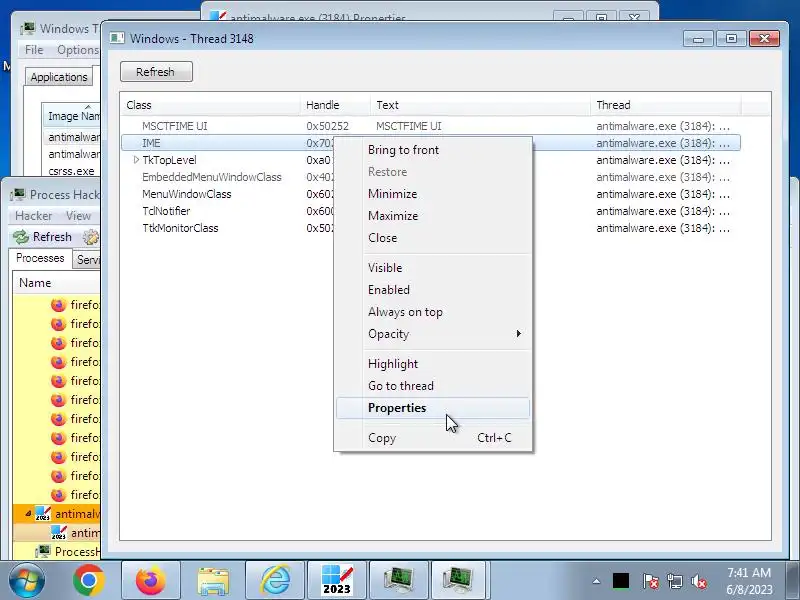Sort by the Text column header
The image size is (800, 600).
[480, 105]
